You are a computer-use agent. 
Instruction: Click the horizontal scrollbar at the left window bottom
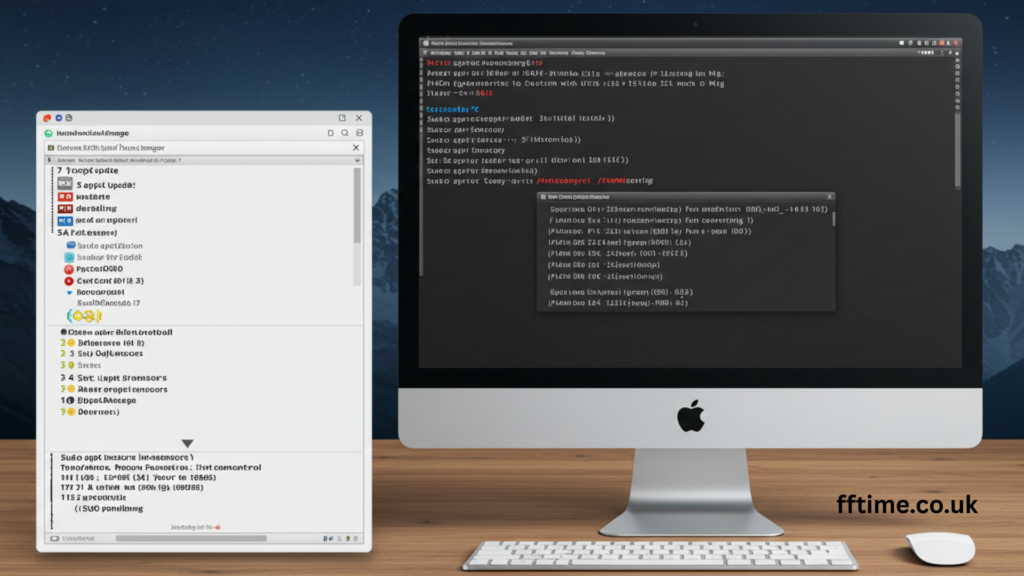pos(191,539)
